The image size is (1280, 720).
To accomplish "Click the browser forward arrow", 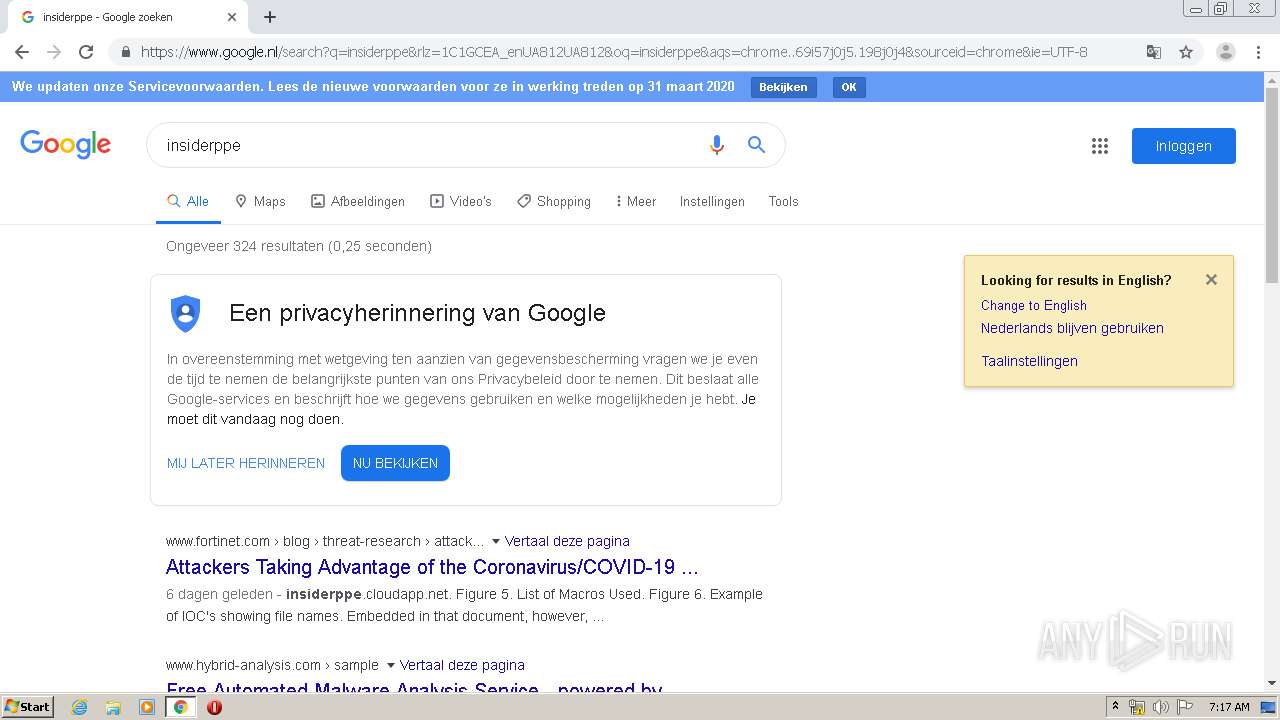I will pos(54,52).
